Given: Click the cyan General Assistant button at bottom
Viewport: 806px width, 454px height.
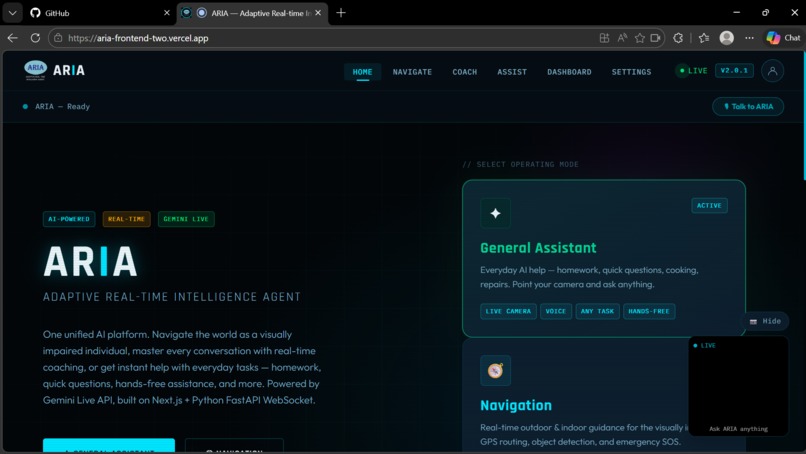Looking at the screenshot, I should point(109,446).
